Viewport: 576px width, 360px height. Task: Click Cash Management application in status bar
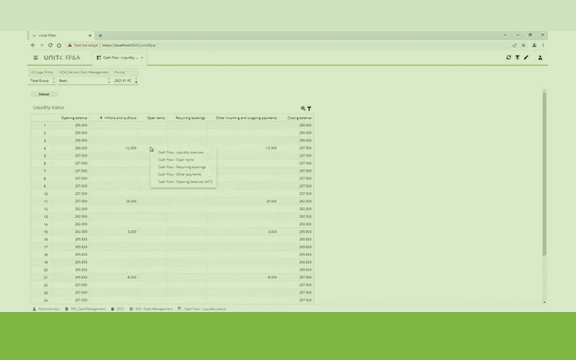pyautogui.click(x=151, y=309)
